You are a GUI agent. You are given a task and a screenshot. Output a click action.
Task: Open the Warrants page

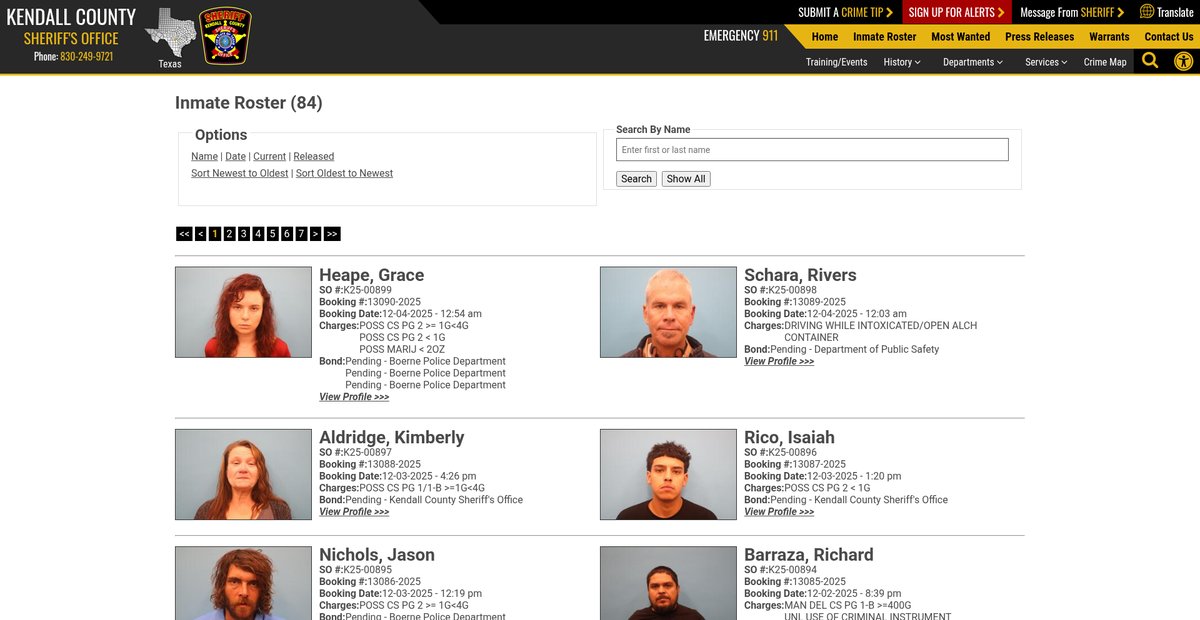pos(1109,37)
